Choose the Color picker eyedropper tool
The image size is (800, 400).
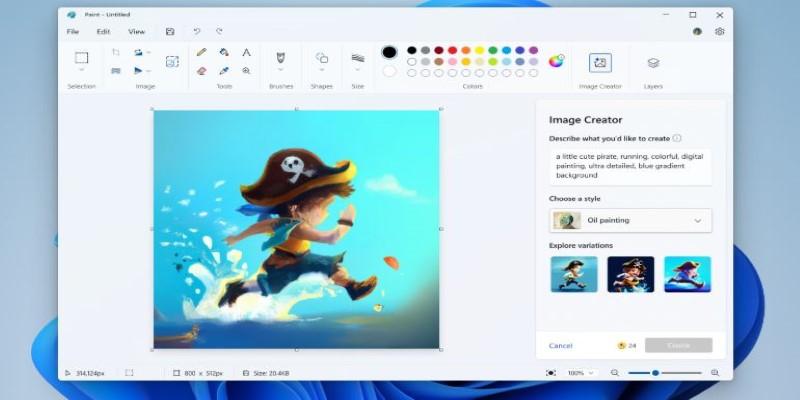pos(224,71)
